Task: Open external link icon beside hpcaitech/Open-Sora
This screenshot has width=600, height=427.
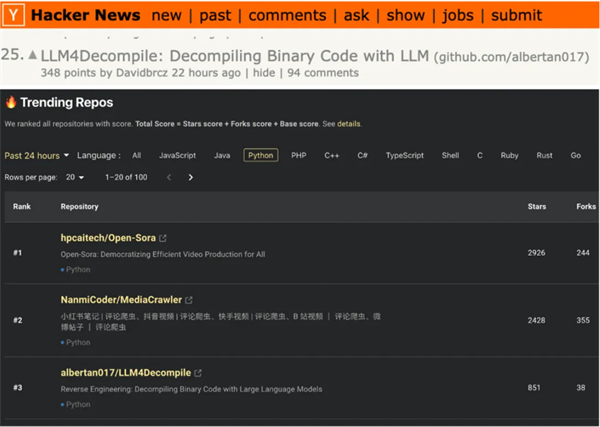Action: point(163,238)
